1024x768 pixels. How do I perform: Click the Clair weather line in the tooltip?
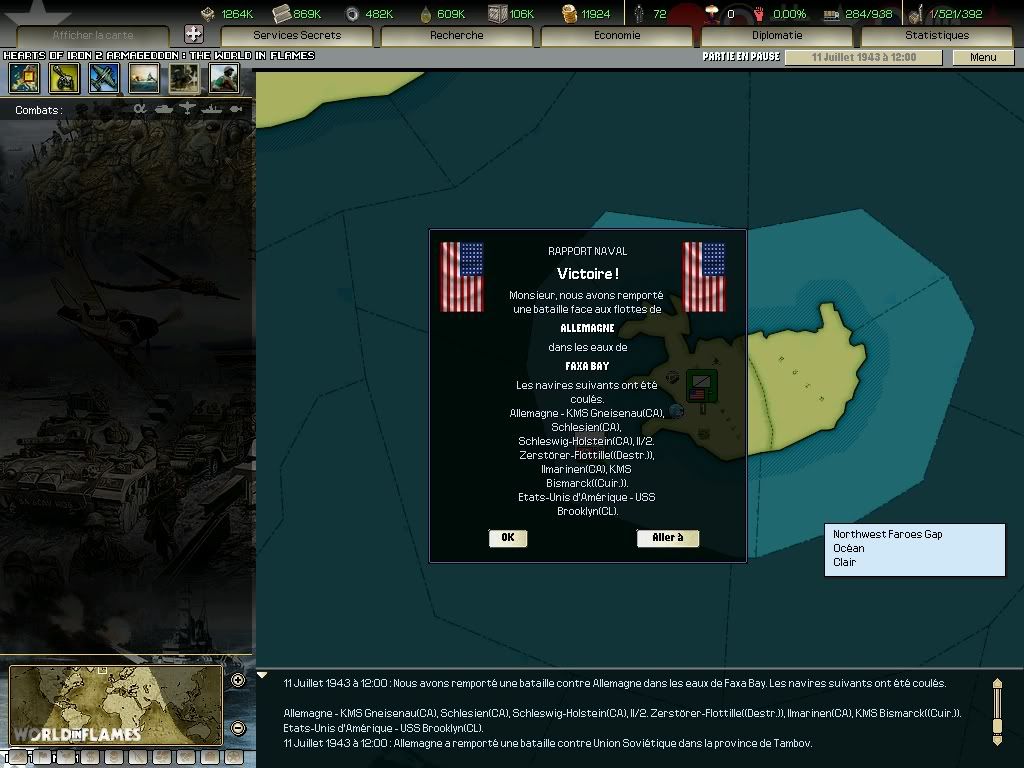(x=844, y=562)
